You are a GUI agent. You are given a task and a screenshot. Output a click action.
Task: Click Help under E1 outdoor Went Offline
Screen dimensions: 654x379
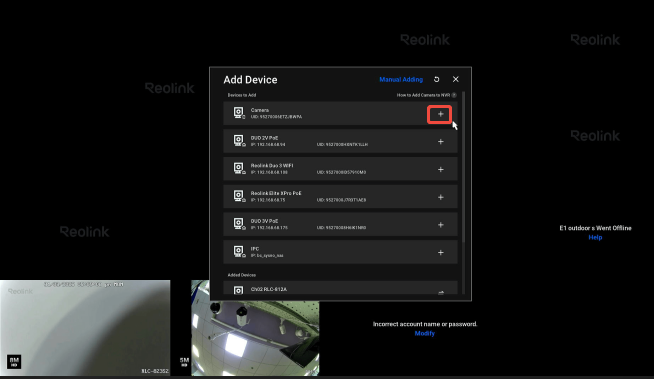click(595, 237)
